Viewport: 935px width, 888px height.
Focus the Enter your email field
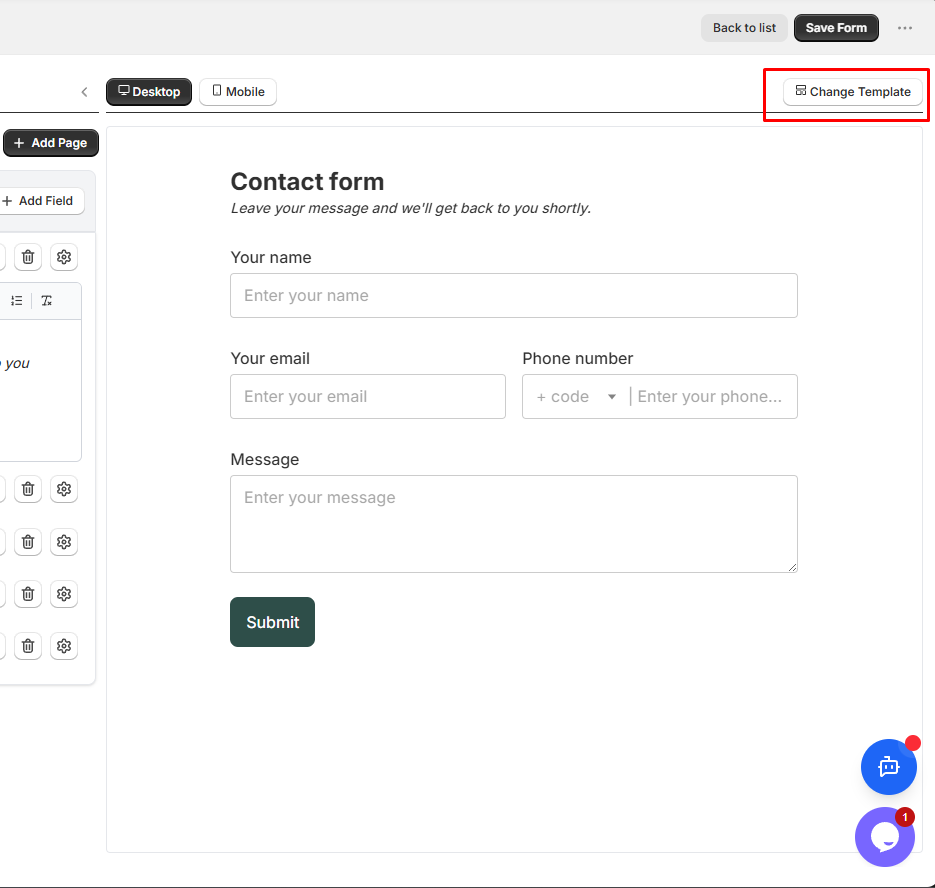[x=368, y=397]
